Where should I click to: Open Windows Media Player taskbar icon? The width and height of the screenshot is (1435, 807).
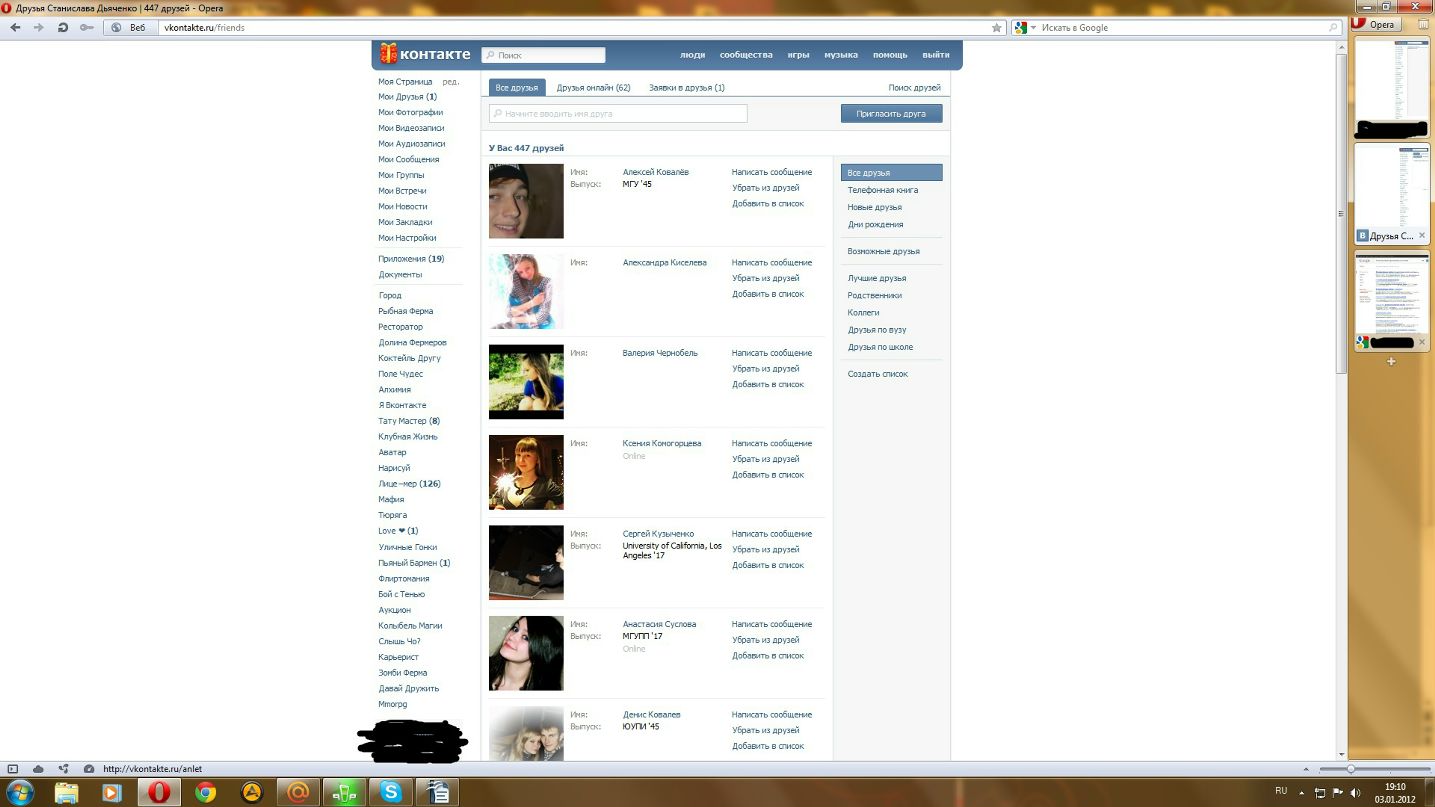point(112,793)
